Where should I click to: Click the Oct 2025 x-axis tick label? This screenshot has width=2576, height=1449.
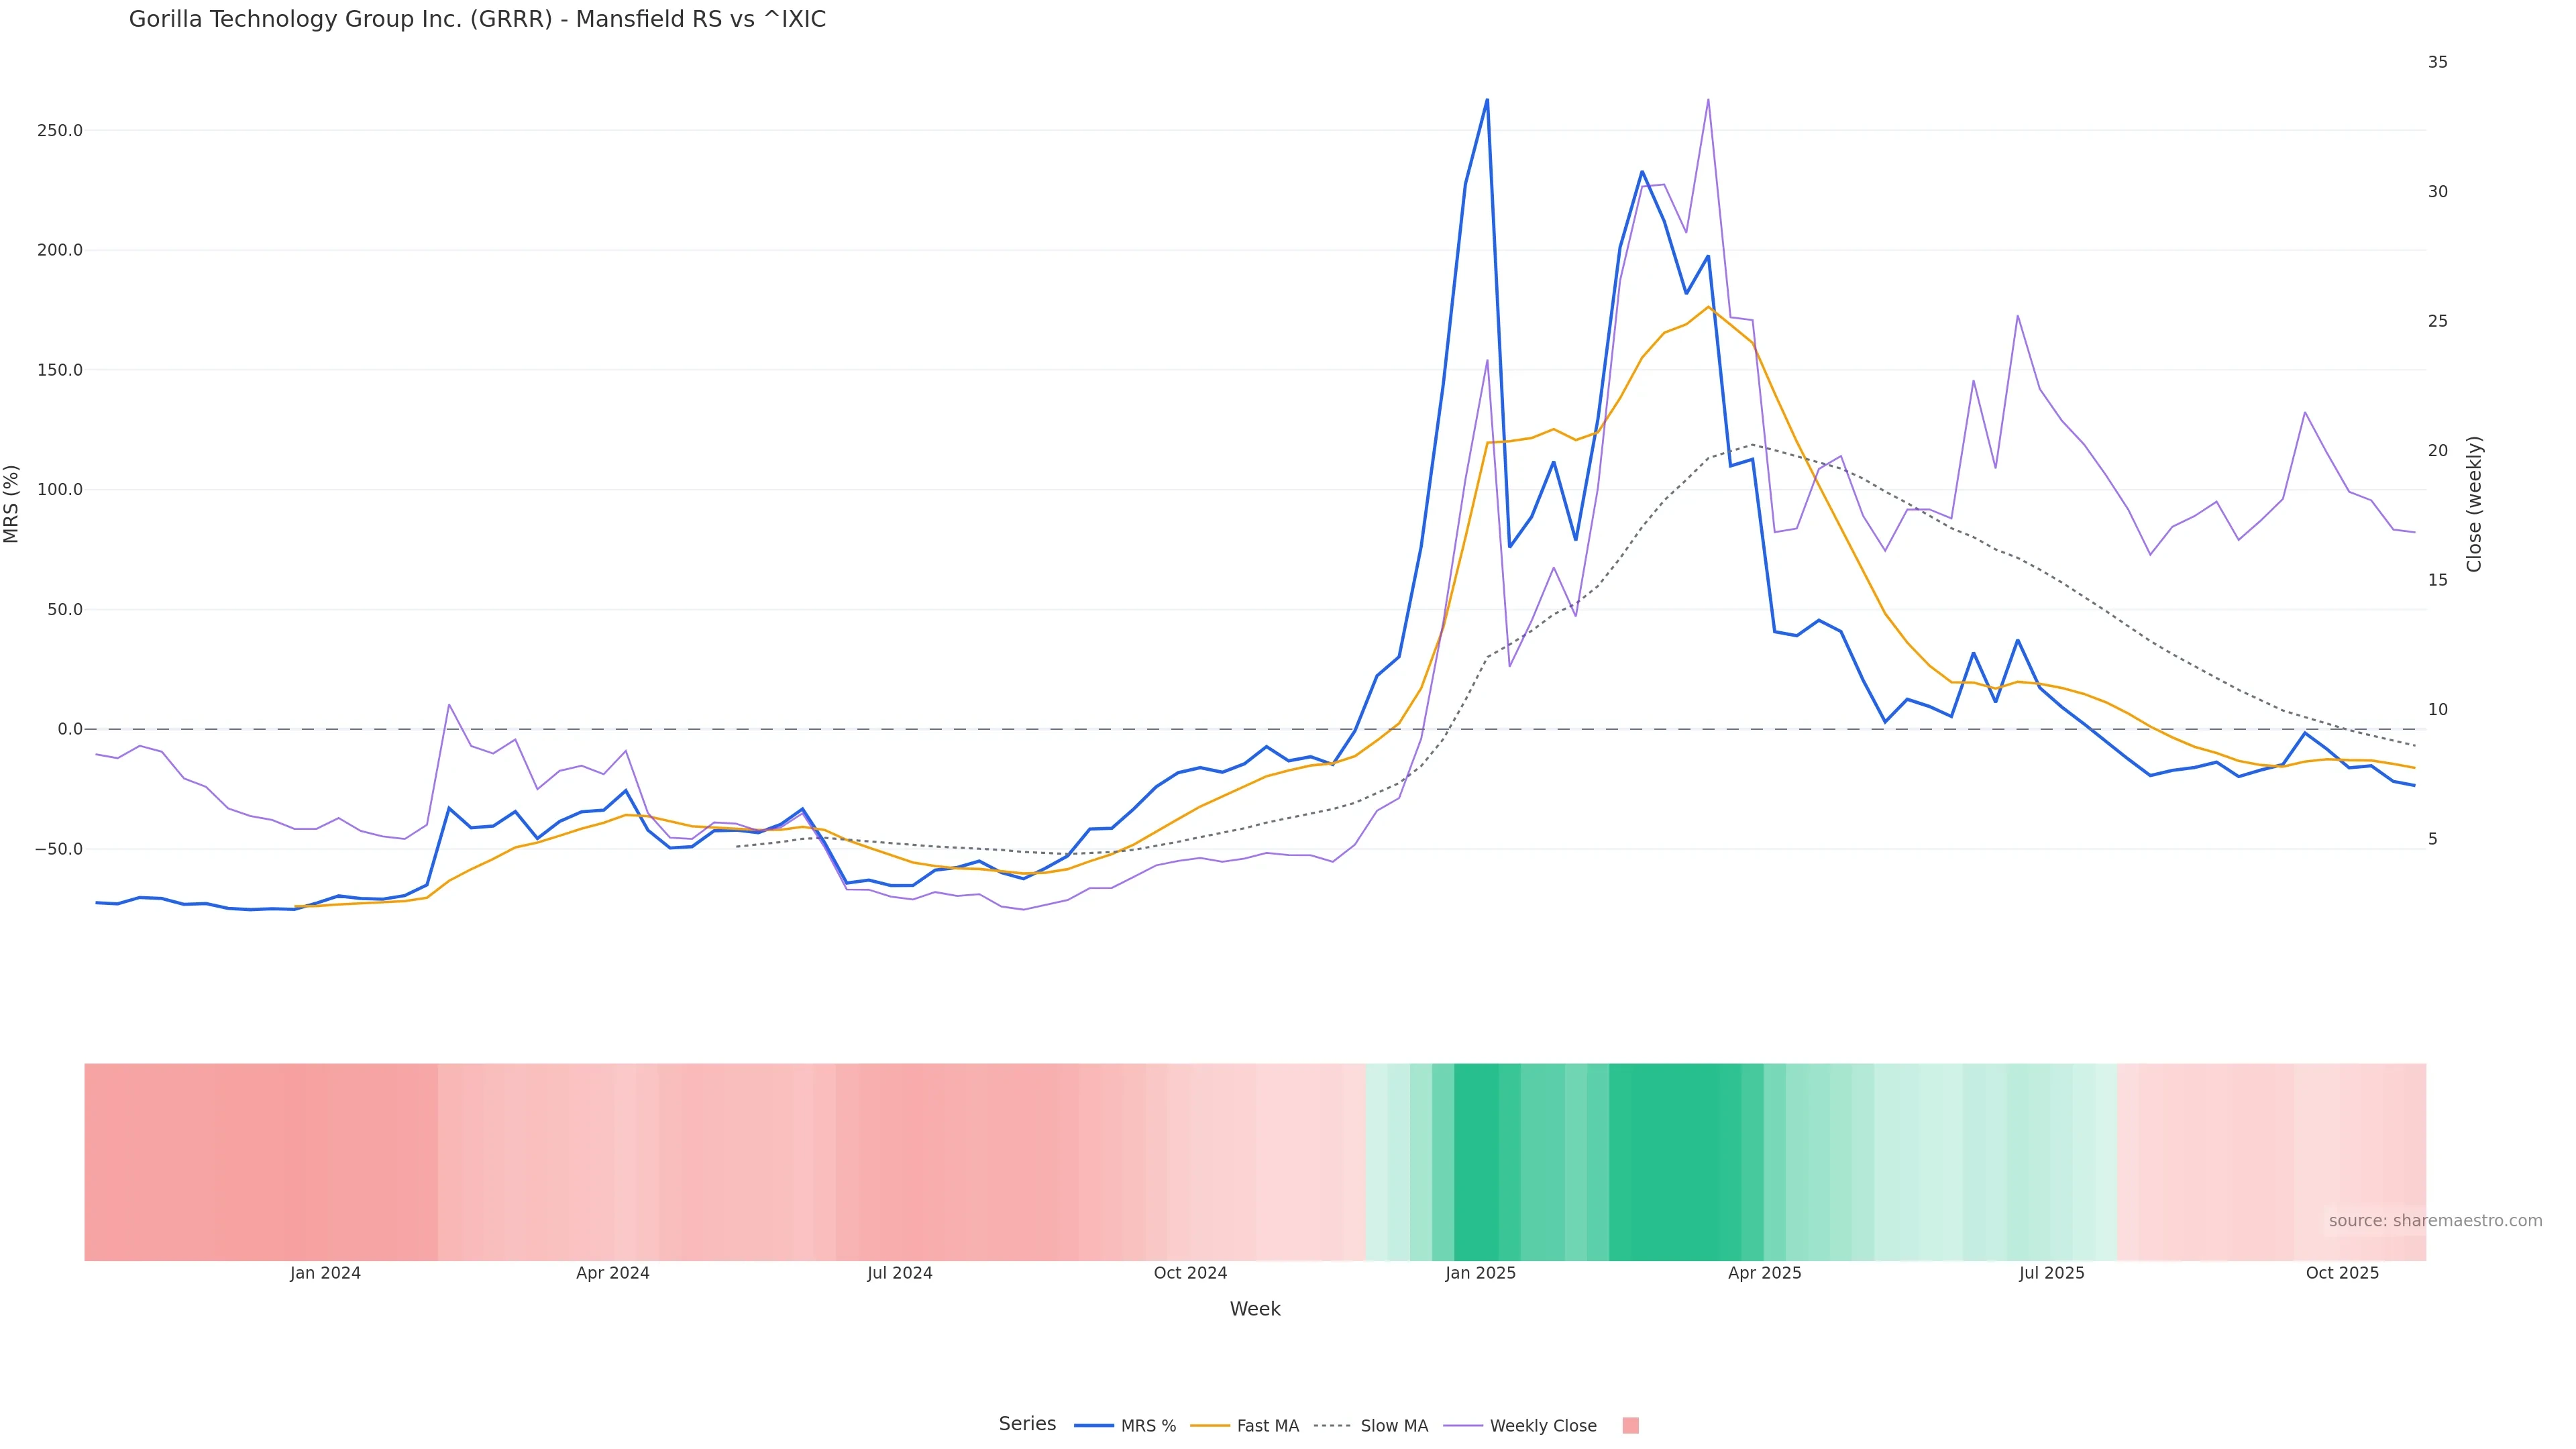2342,1273
